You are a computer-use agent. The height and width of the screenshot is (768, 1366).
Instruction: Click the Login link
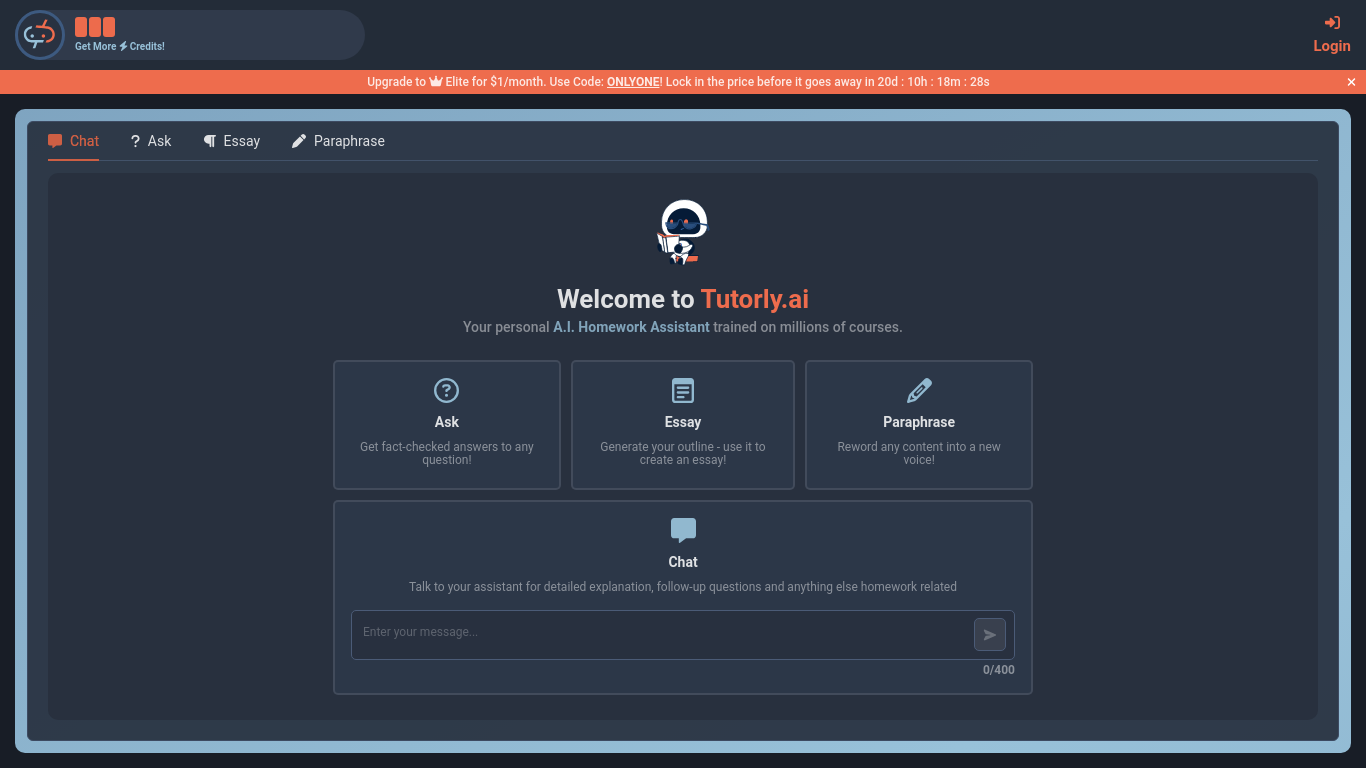click(x=1331, y=45)
